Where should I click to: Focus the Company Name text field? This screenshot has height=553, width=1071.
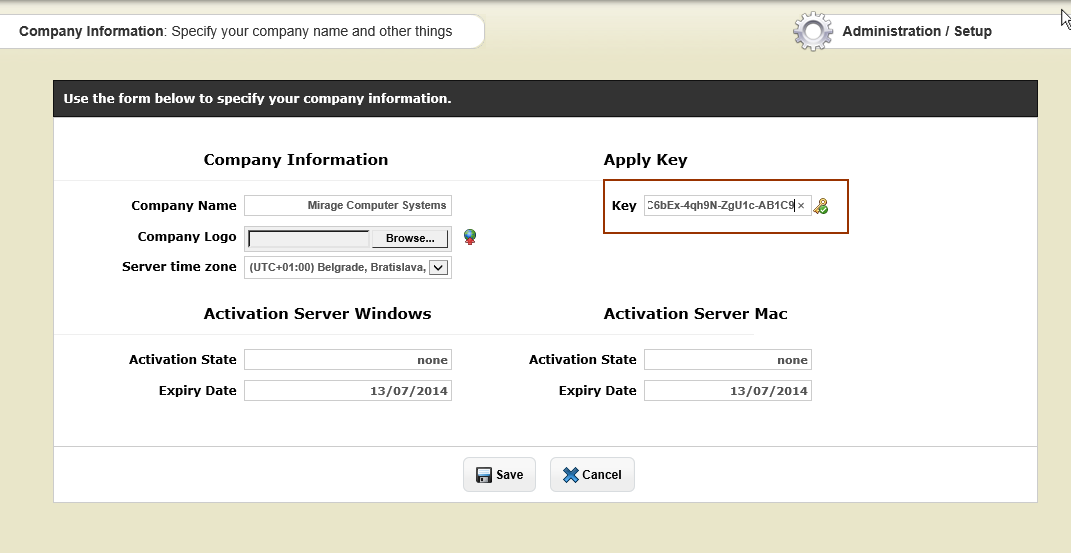(x=348, y=205)
